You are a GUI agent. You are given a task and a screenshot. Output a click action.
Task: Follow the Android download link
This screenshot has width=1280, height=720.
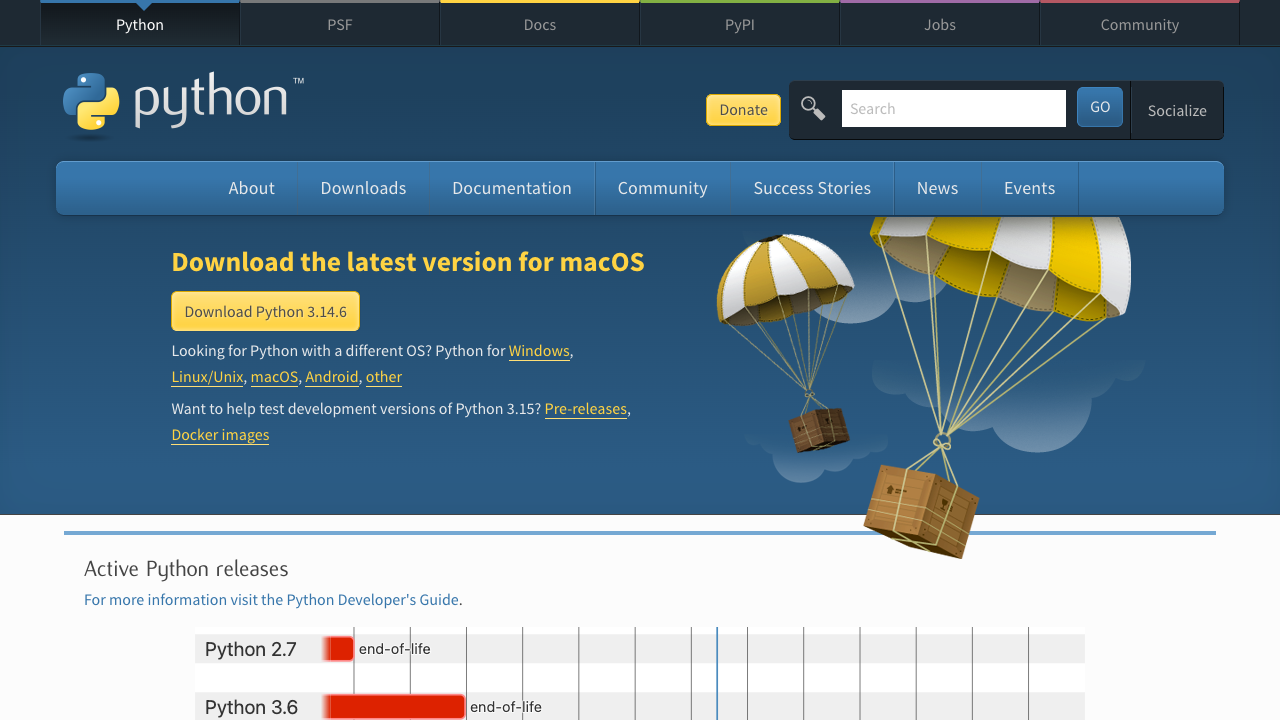point(332,377)
